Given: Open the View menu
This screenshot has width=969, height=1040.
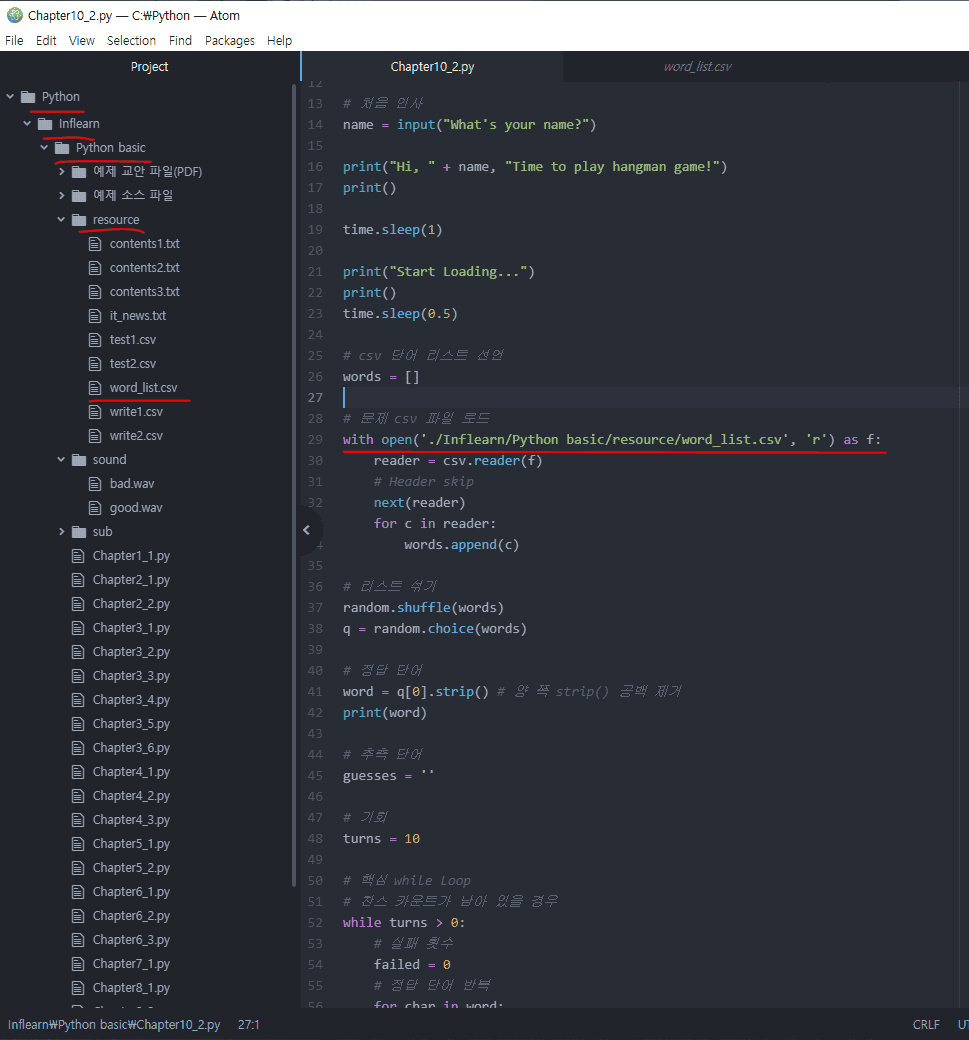Looking at the screenshot, I should click(82, 40).
